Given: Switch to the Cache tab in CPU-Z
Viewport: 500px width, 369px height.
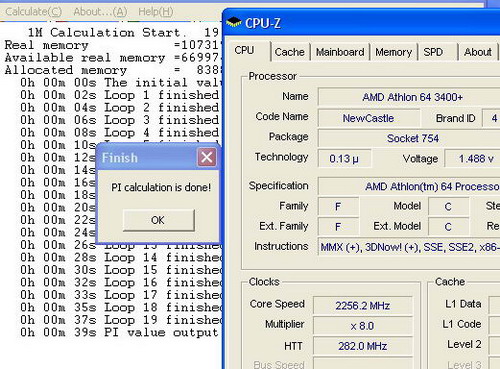Looking at the screenshot, I should point(290,52).
